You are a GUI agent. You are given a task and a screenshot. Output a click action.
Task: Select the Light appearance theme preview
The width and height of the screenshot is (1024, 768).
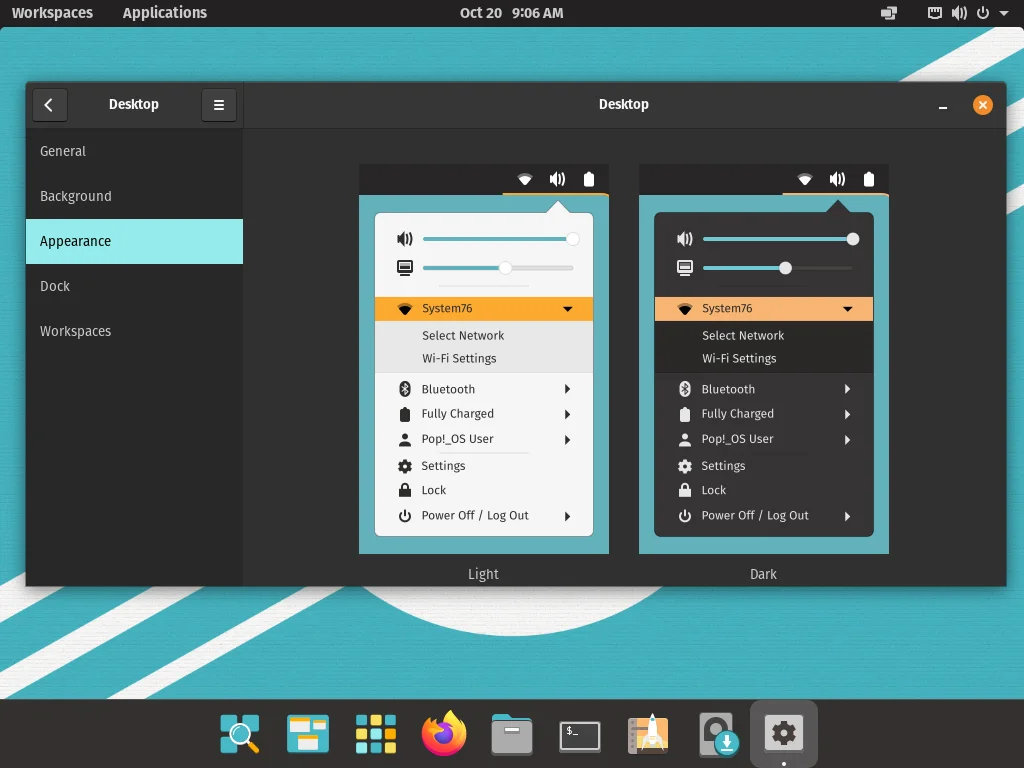click(484, 359)
